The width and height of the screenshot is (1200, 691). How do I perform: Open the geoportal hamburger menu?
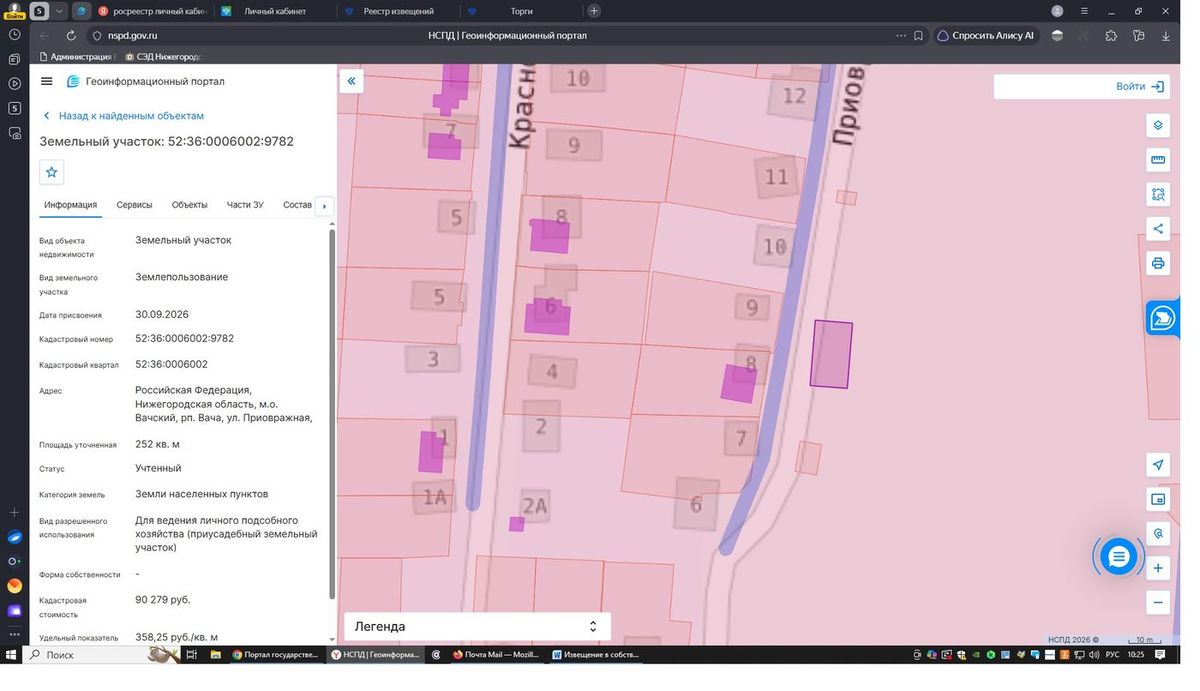[46, 81]
